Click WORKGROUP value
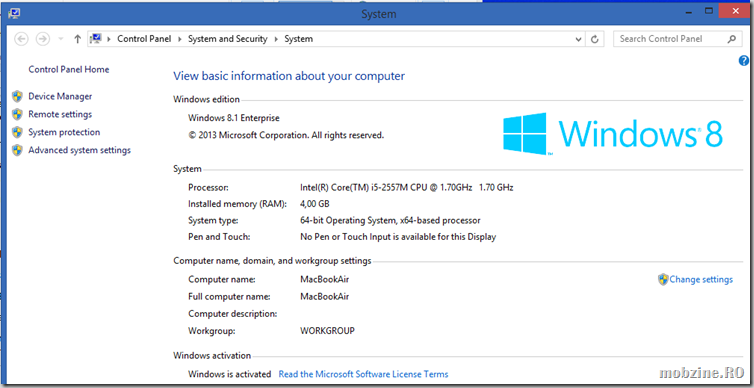The width and height of the screenshot is (754, 388). 327,331
